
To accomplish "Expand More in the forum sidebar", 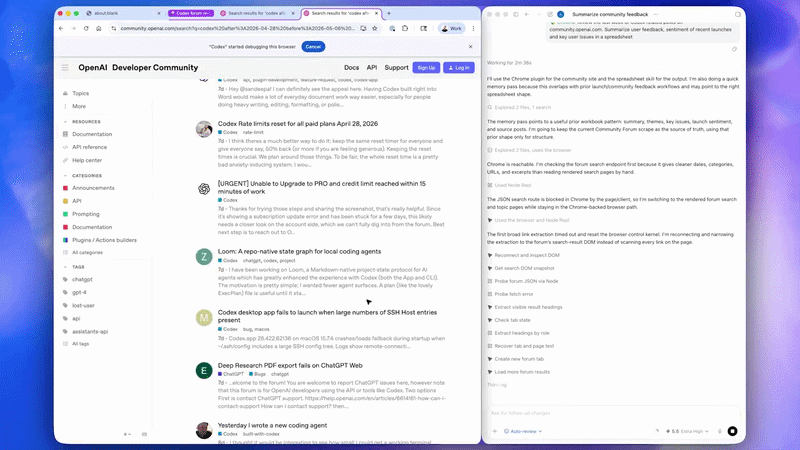I will pos(79,106).
